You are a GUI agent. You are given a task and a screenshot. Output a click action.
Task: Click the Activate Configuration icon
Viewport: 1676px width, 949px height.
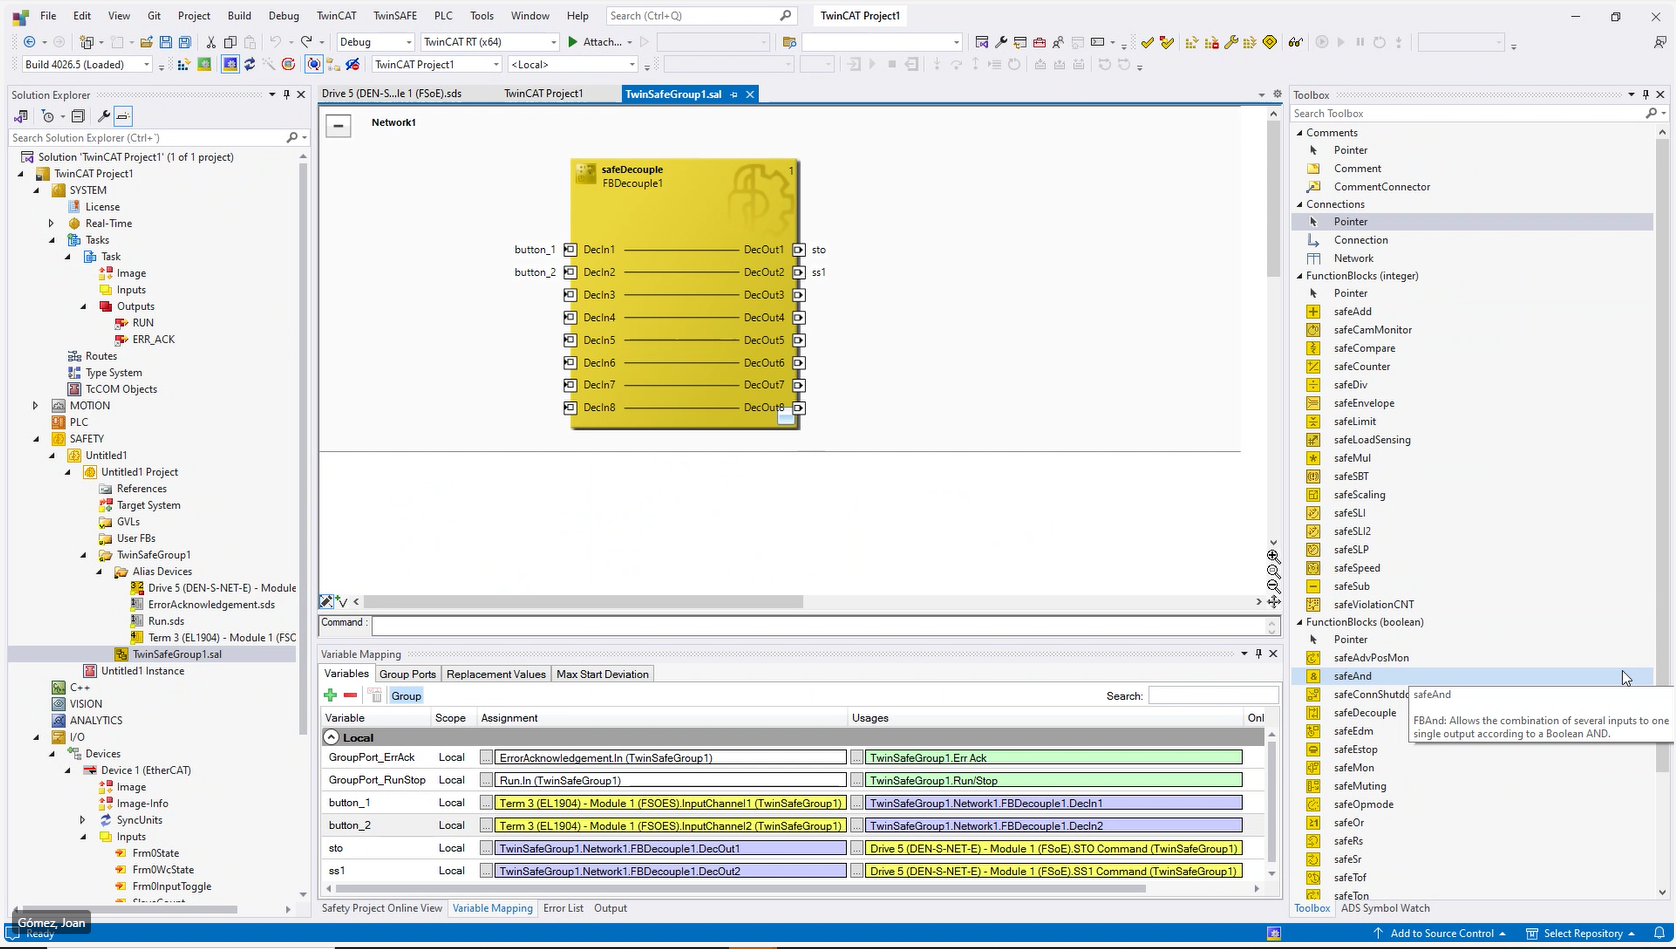click(x=203, y=63)
